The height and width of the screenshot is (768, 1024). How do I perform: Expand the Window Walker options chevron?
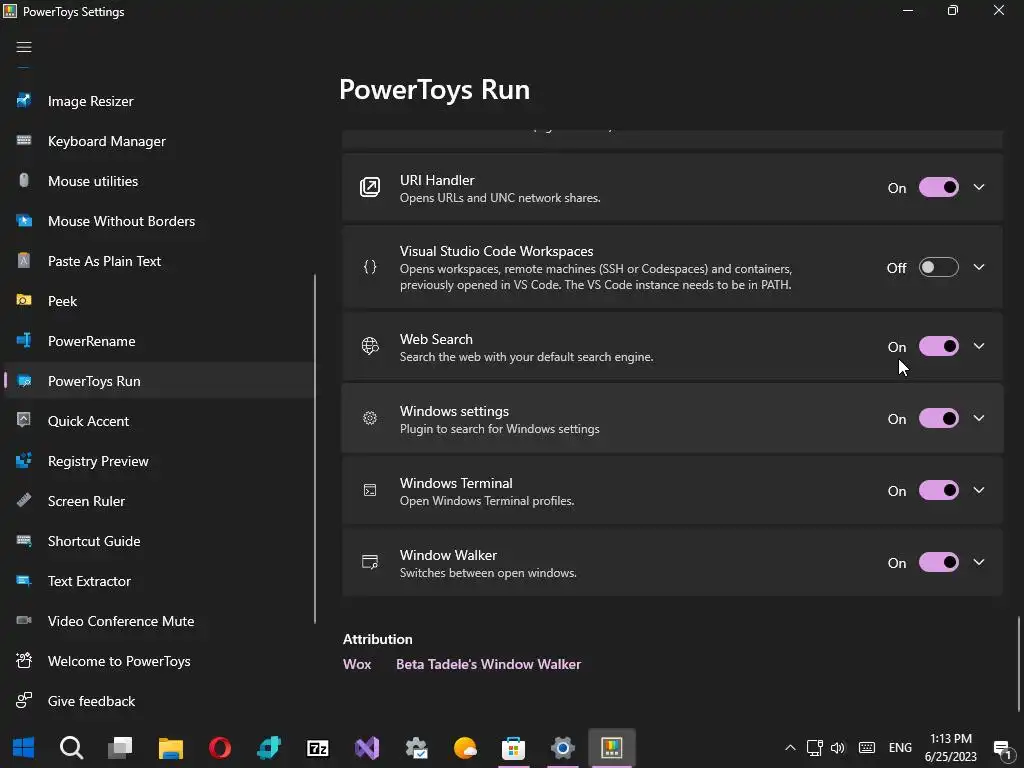click(x=979, y=562)
